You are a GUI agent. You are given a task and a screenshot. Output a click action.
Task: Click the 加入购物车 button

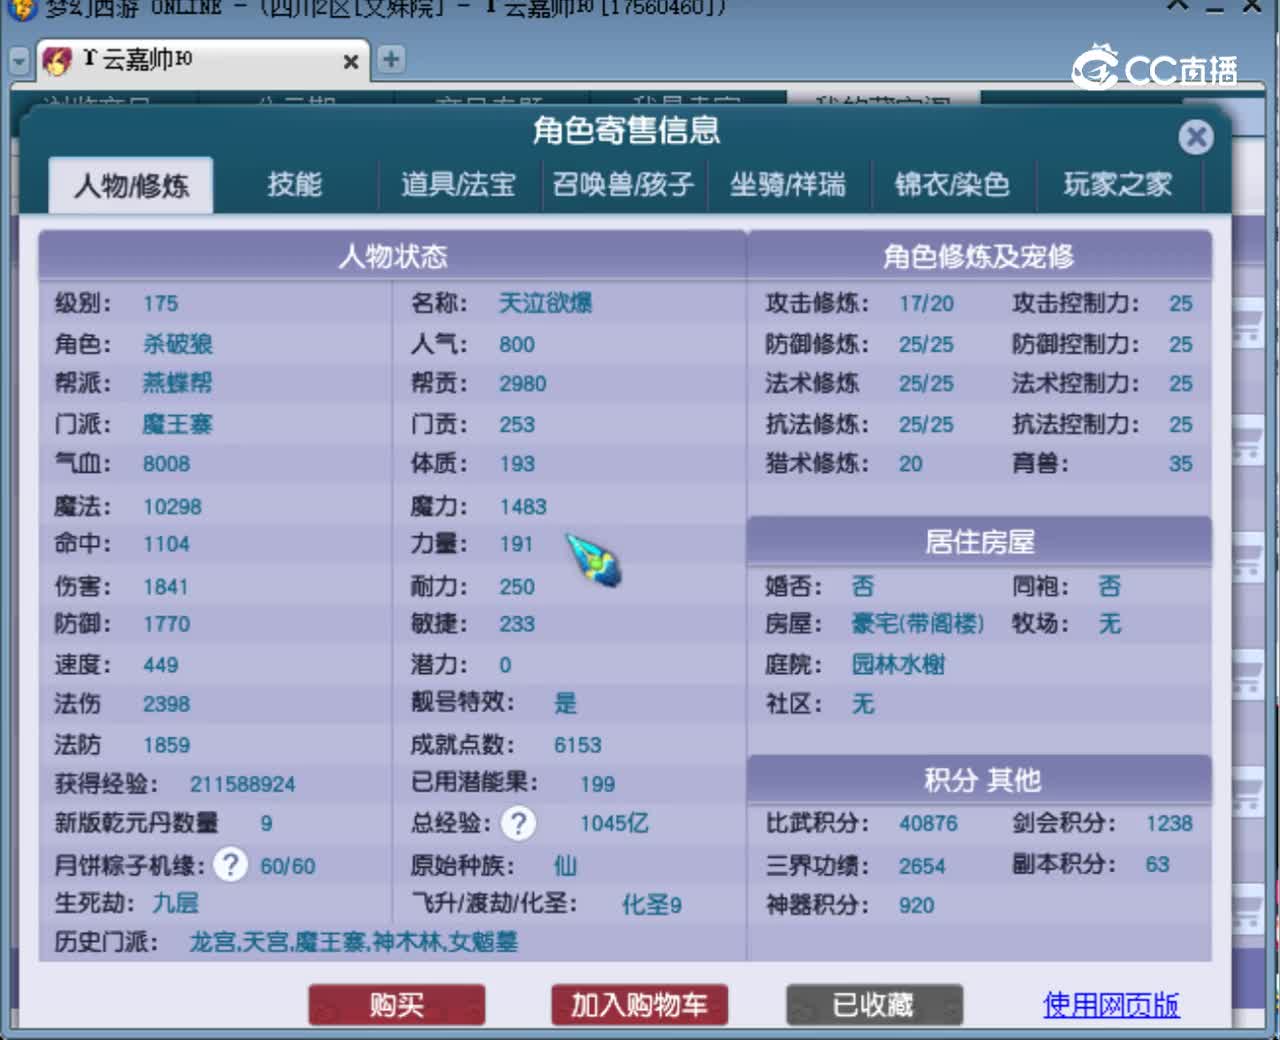coord(639,1005)
